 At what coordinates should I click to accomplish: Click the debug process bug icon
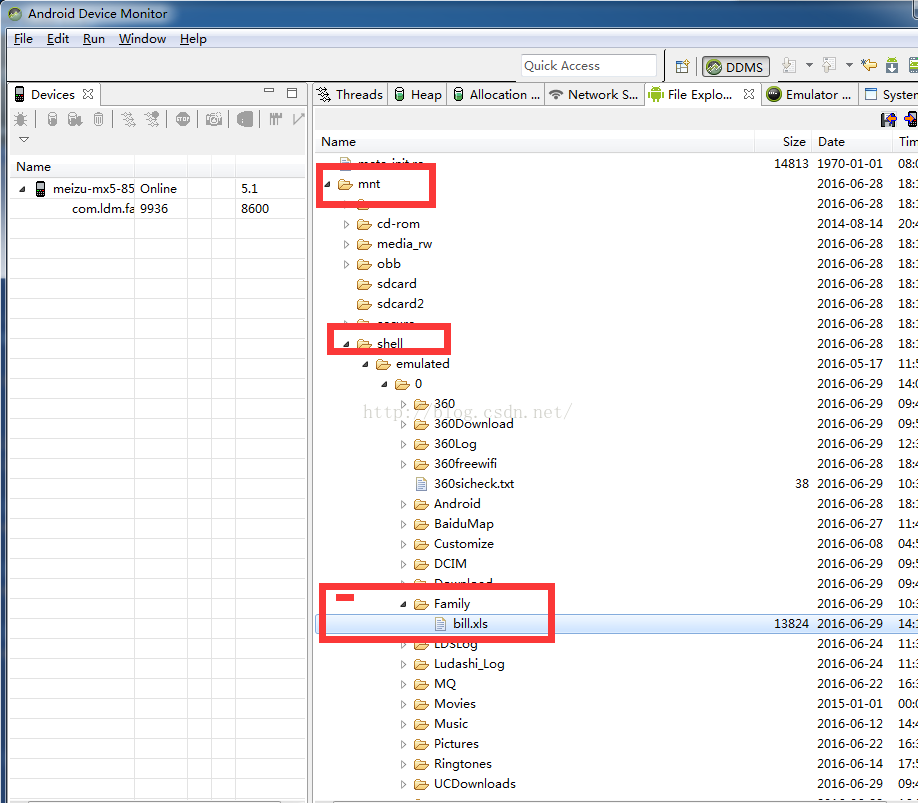pyautogui.click(x=21, y=119)
